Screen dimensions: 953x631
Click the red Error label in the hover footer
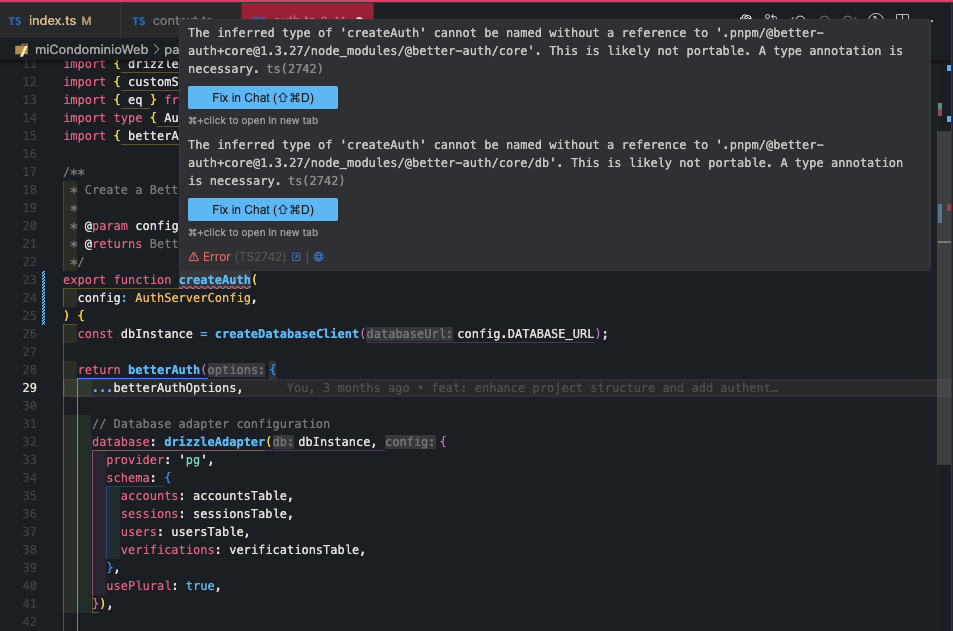coord(216,257)
